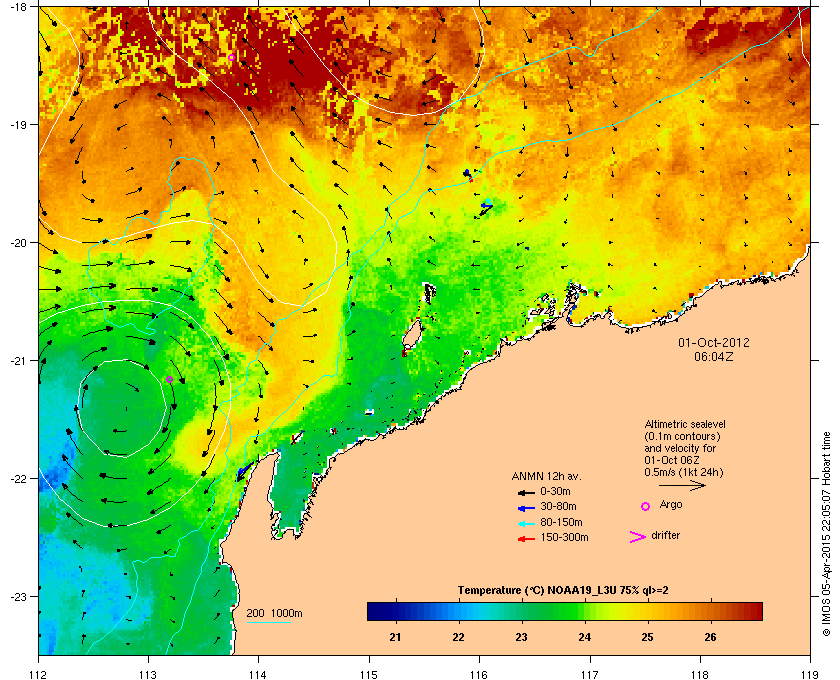
Task: Click the 150-300m depth label
Action: 564,537
